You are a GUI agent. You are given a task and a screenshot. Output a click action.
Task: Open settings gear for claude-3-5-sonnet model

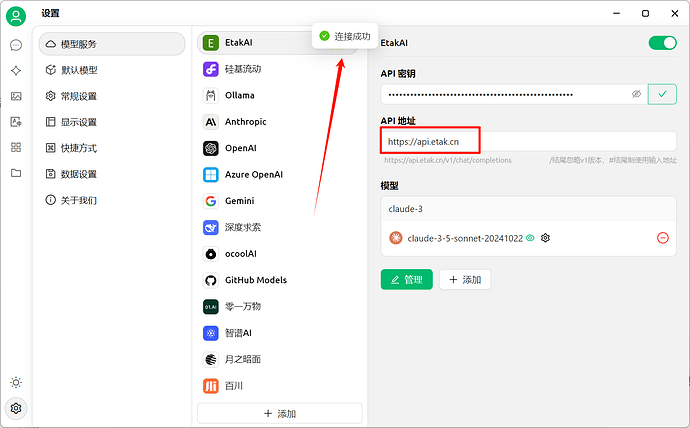click(546, 238)
